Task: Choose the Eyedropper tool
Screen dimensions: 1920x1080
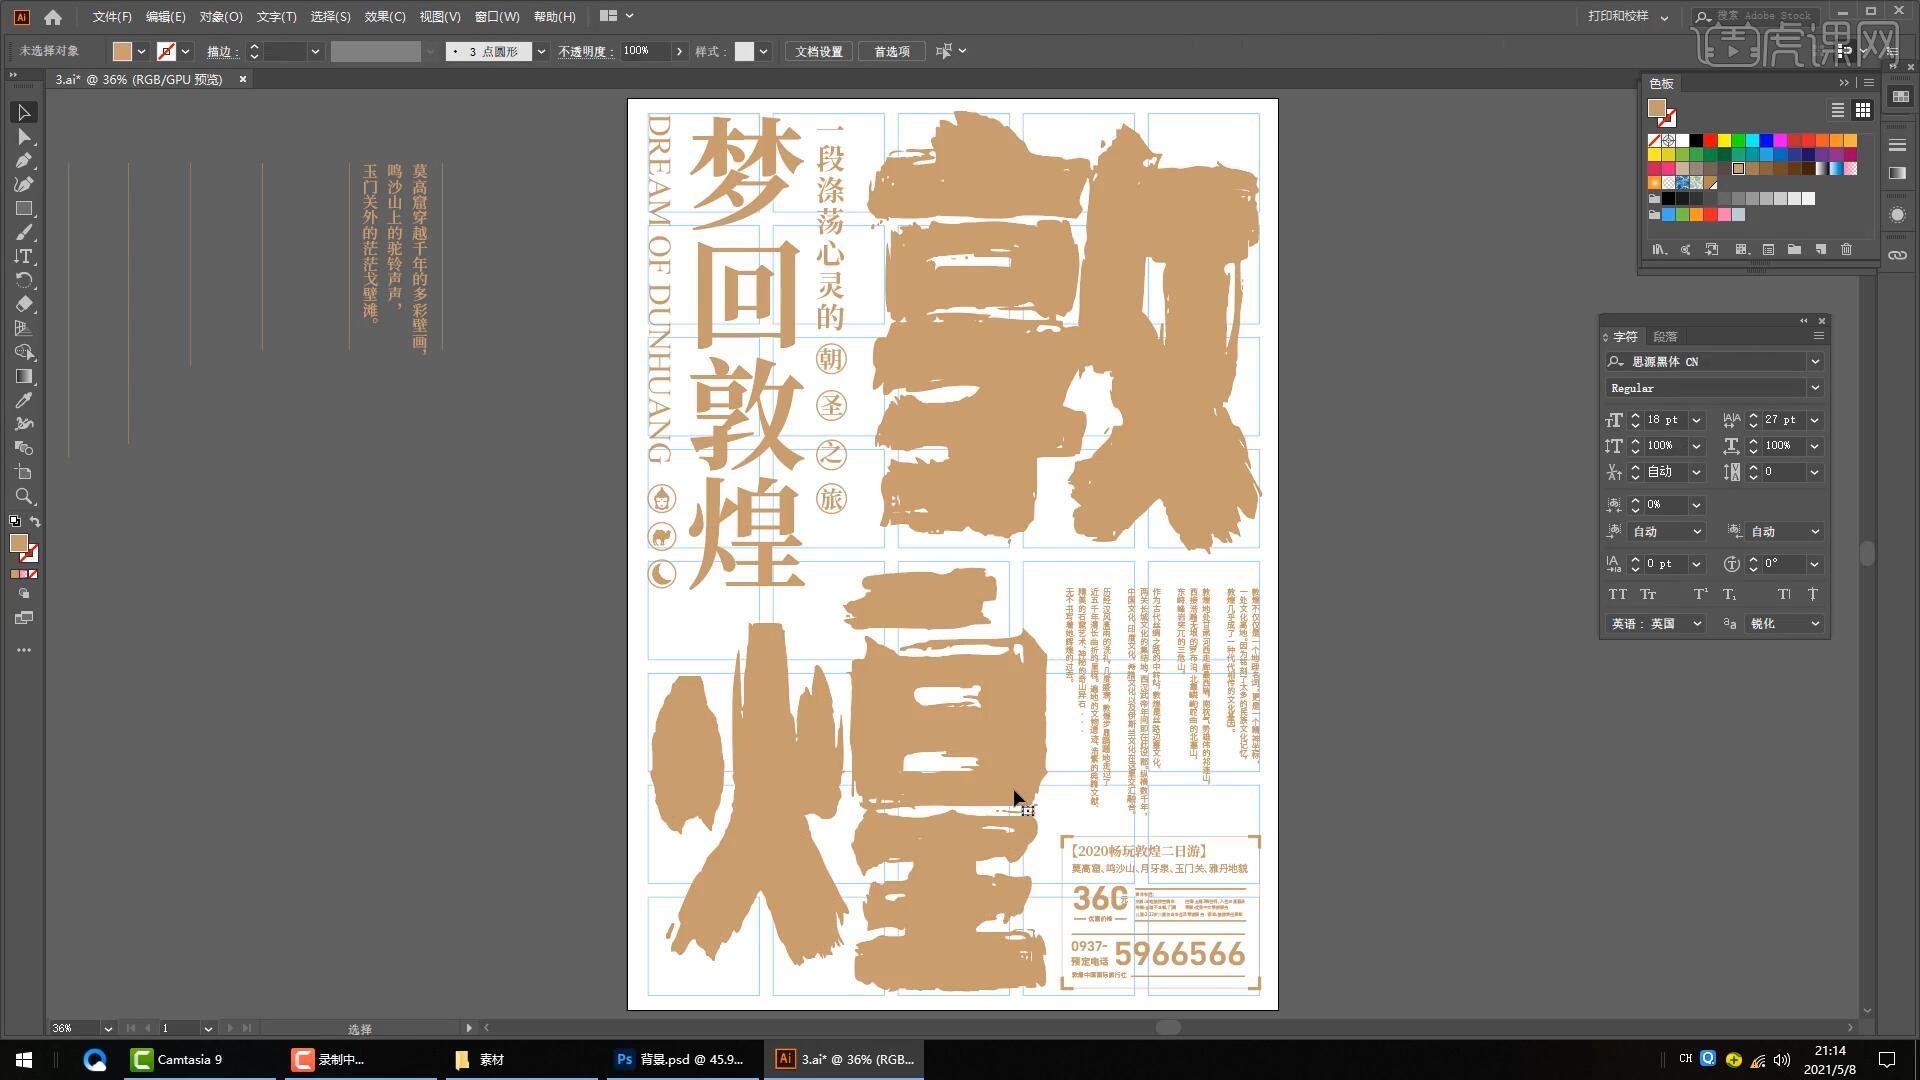Action: (24, 400)
